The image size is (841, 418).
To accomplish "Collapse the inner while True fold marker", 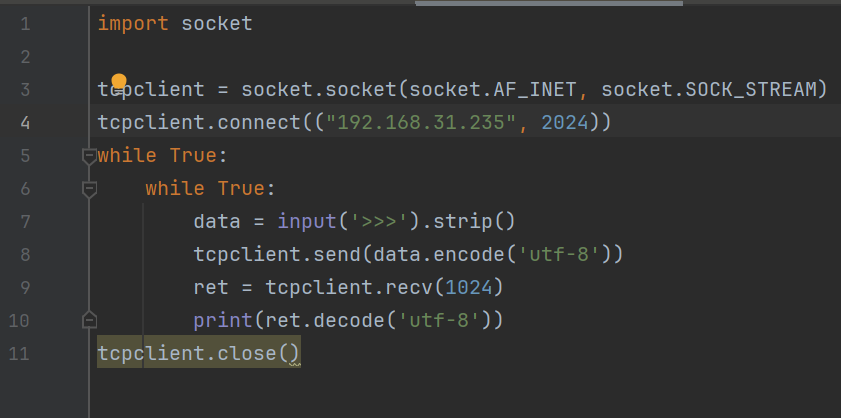I will tap(89, 189).
